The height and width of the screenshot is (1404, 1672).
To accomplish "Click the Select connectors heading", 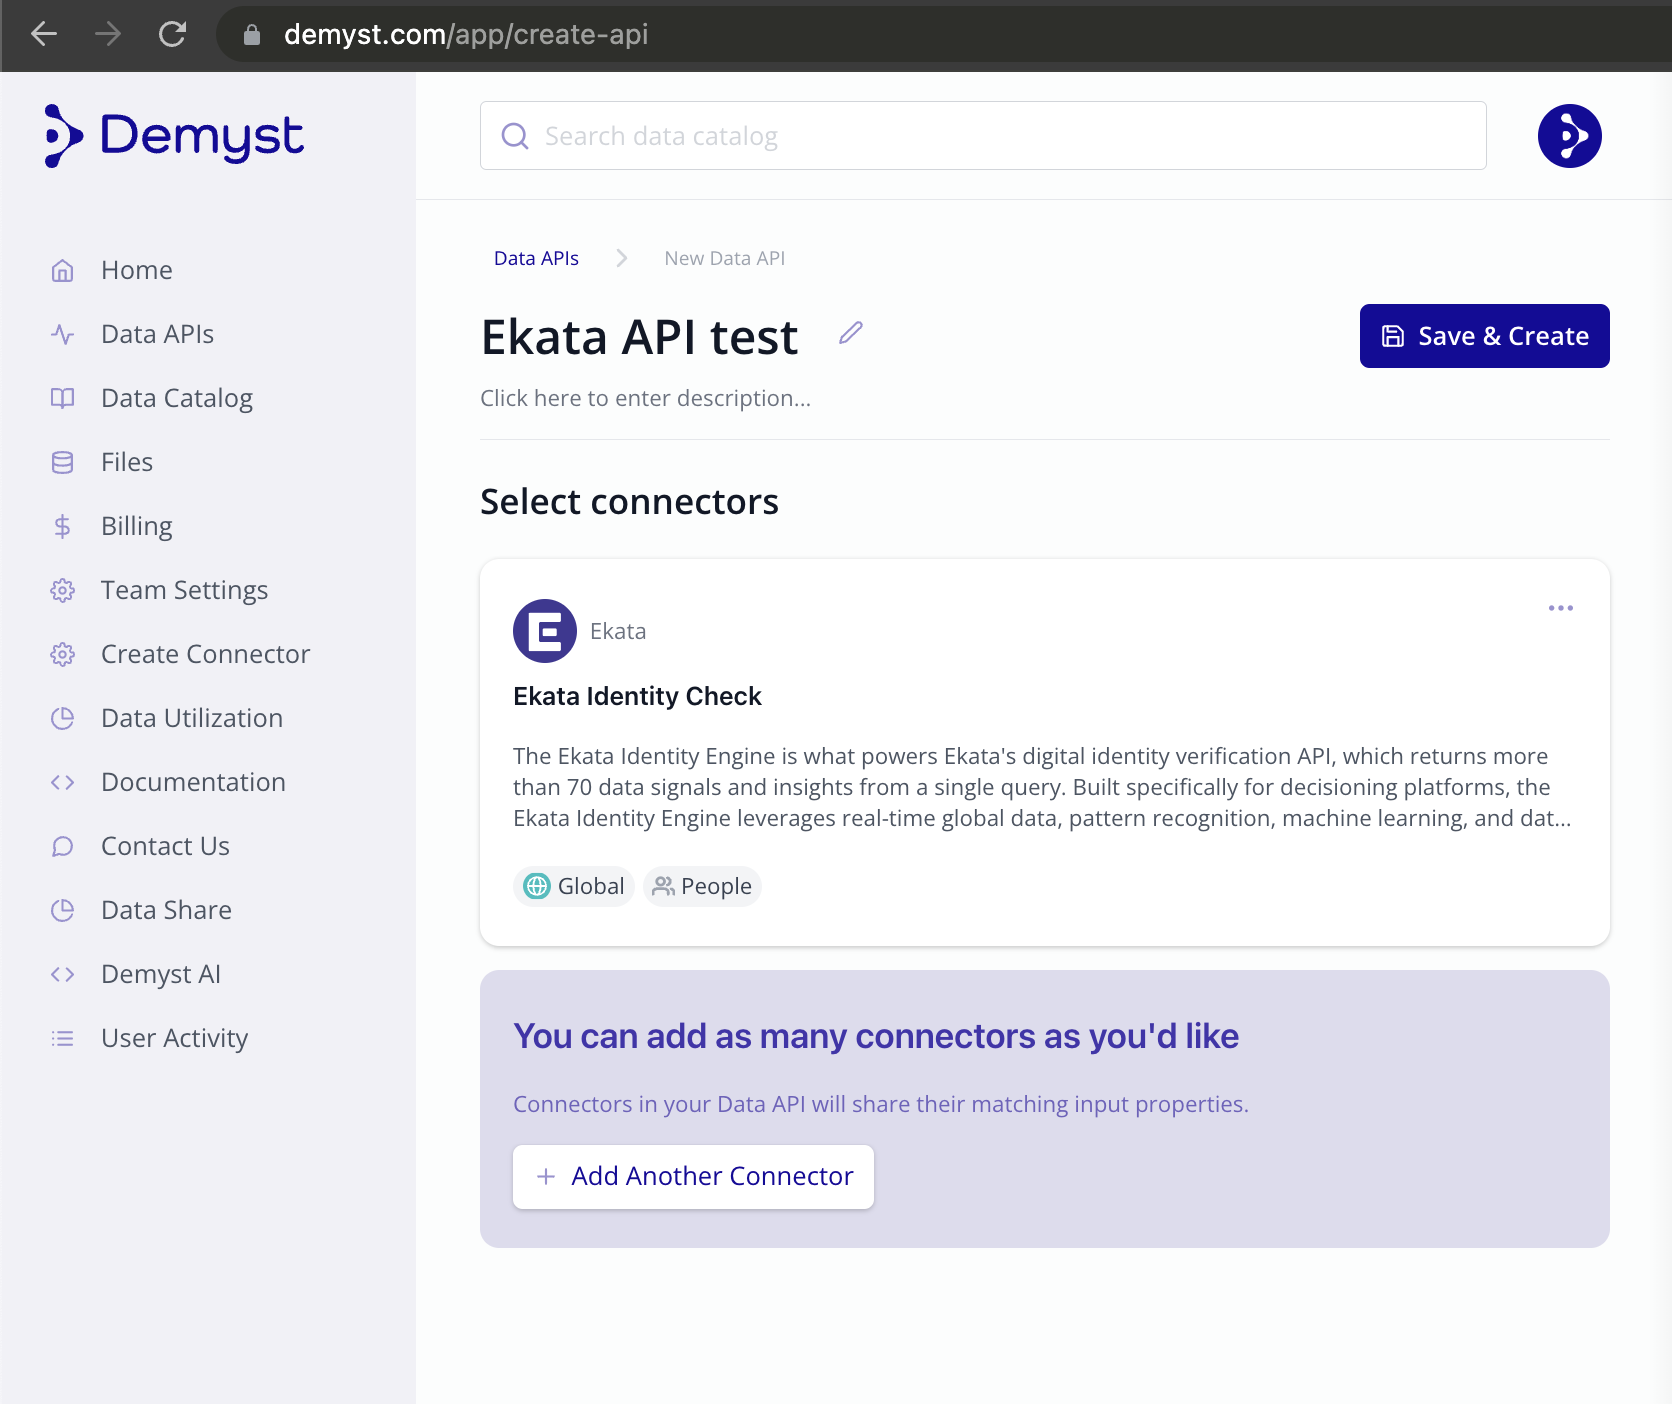I will click(x=630, y=502).
